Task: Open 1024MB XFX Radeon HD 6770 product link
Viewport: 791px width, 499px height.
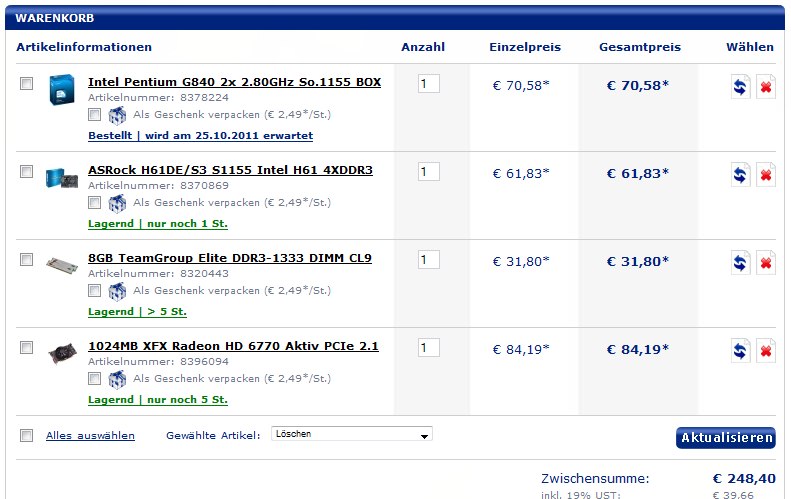Action: [x=233, y=346]
